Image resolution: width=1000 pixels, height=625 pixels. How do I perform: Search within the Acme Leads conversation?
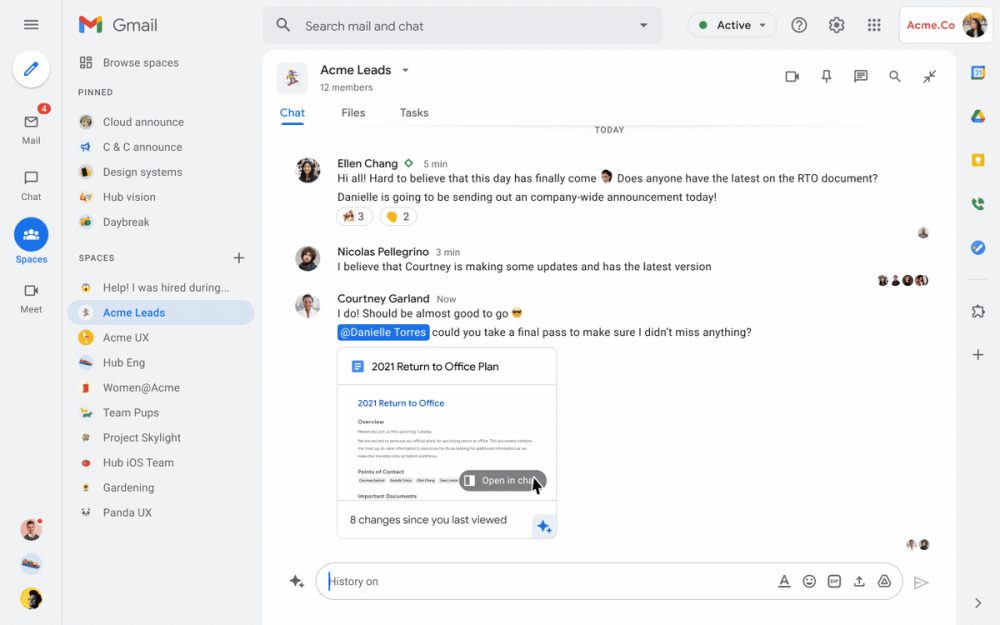pyautogui.click(x=895, y=76)
